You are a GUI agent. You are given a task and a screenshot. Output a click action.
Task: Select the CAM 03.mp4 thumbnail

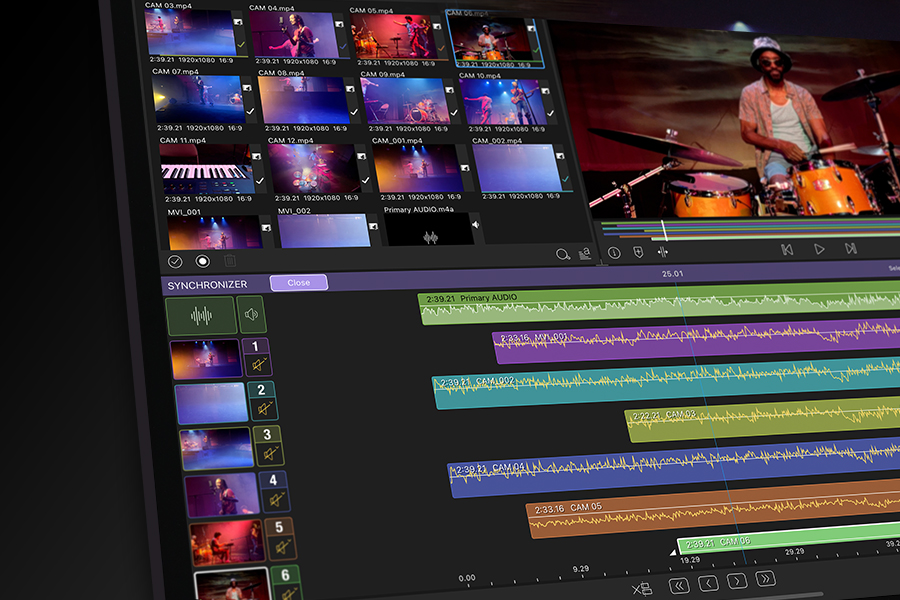click(191, 32)
